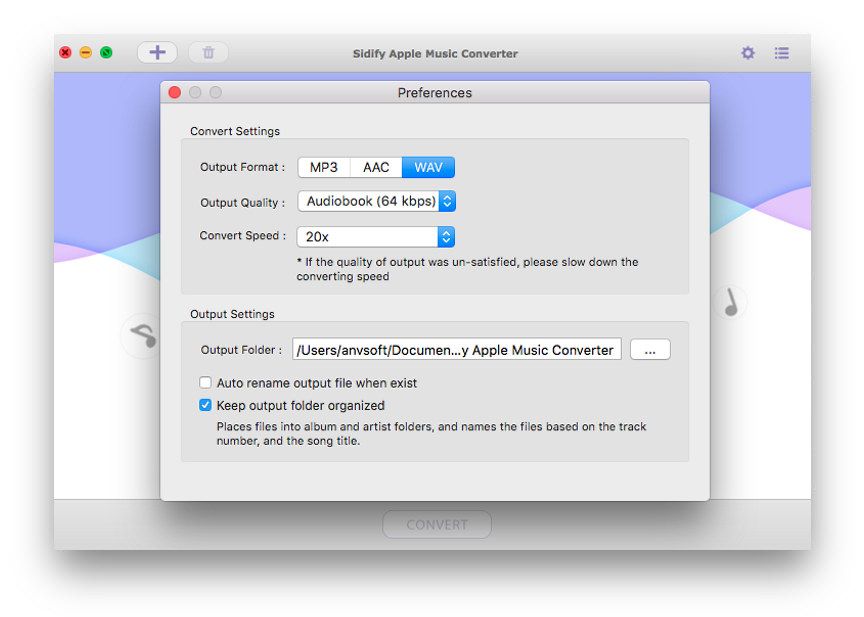The image size is (864, 617).
Task: Open the Convert Speed 20x dropdown
Action: [x=376, y=237]
